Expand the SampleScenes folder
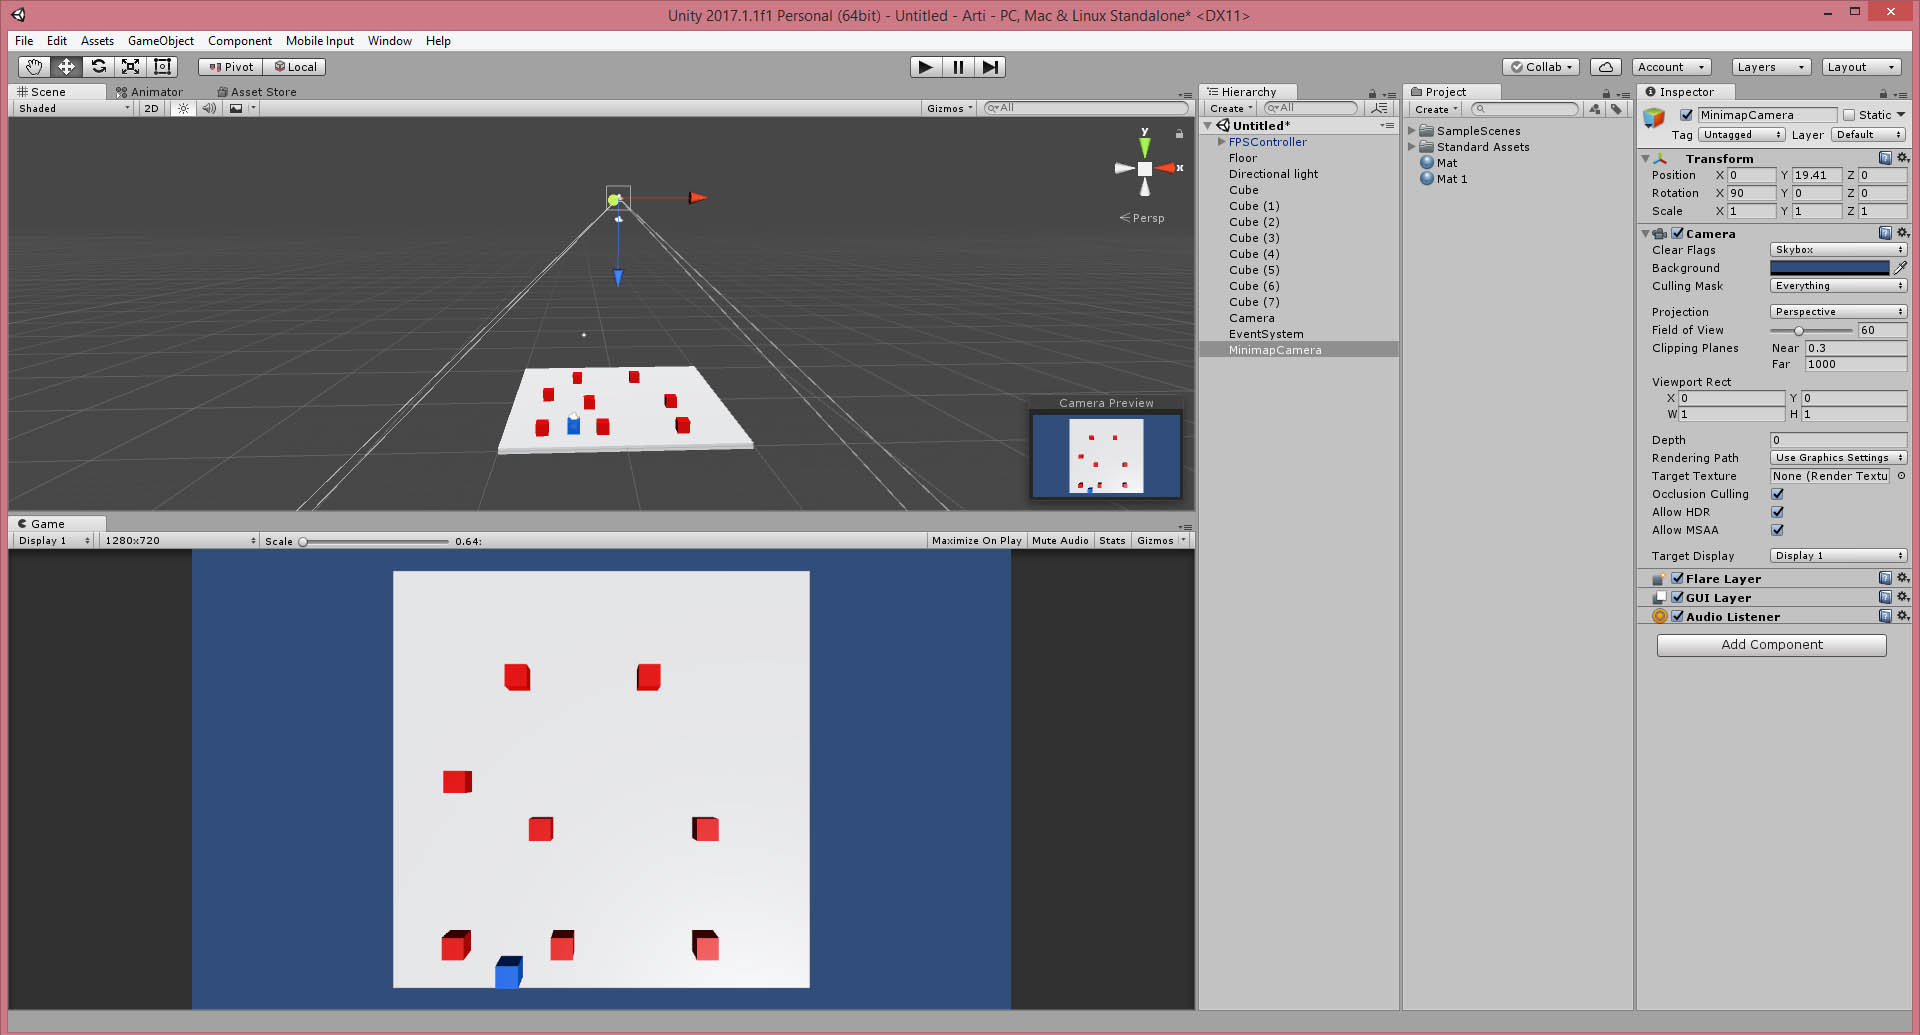Screen dimensions: 1920x1035 [1412, 131]
